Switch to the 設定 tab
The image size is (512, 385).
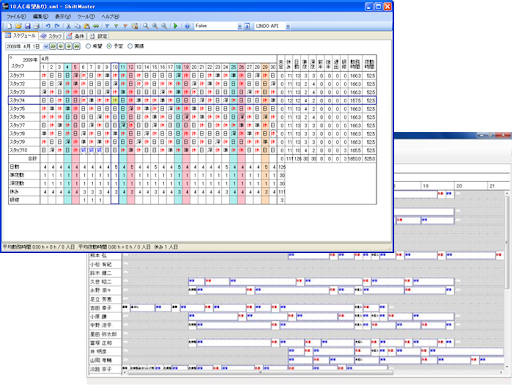98,36
